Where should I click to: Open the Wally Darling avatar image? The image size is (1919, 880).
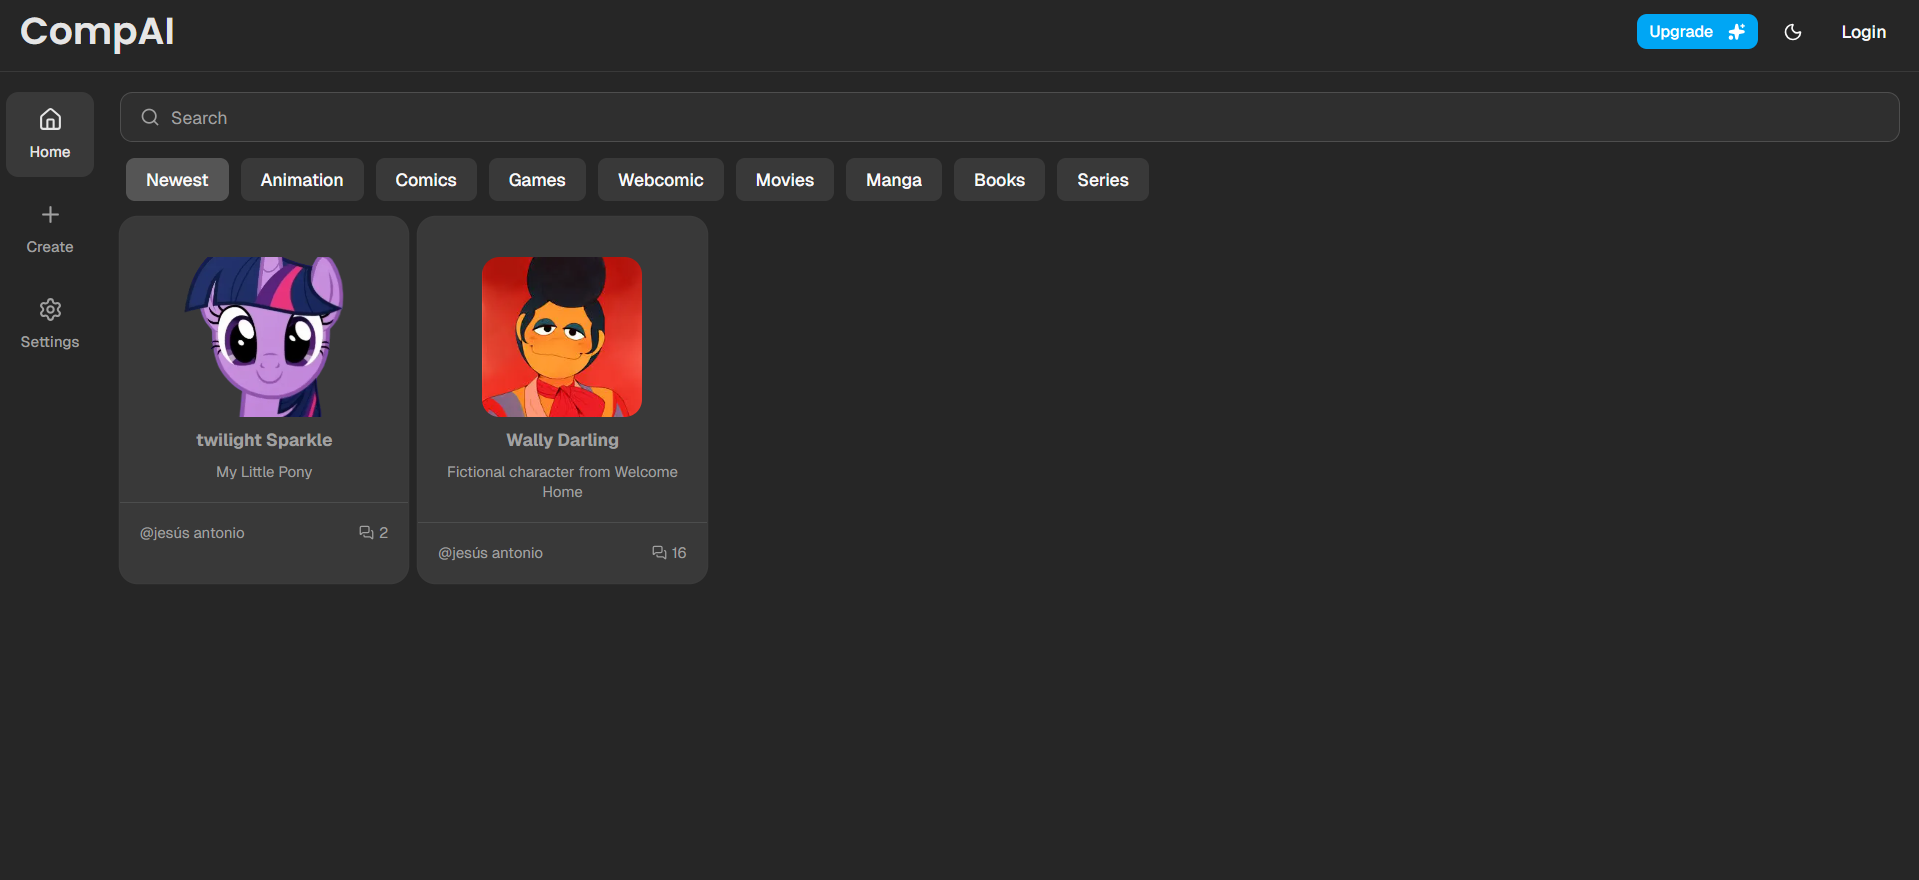tap(562, 337)
